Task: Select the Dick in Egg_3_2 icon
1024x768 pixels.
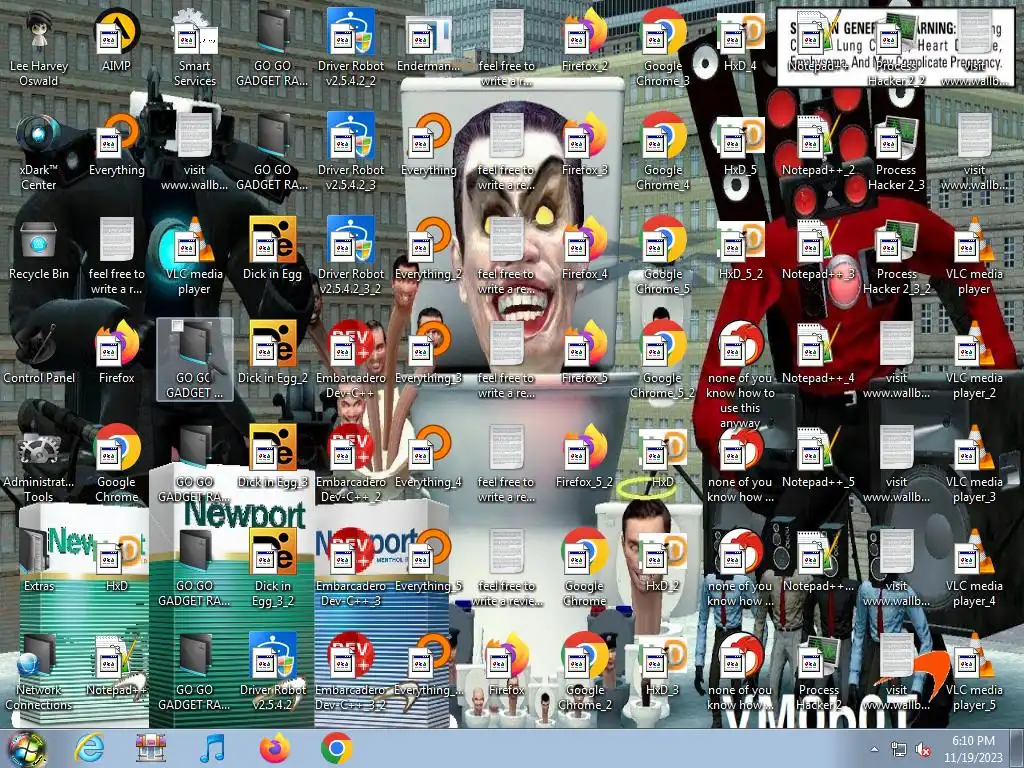Action: (272, 569)
